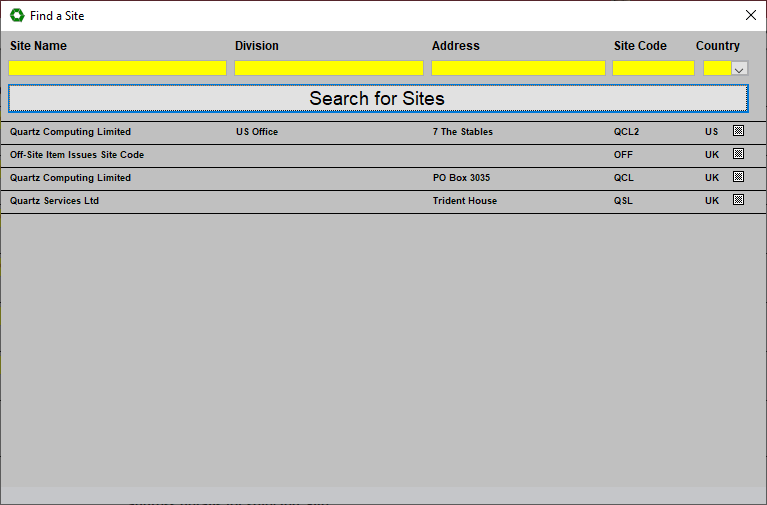Viewport: 767px width, 505px height.
Task: Click the US Office division cell
Action: (257, 132)
